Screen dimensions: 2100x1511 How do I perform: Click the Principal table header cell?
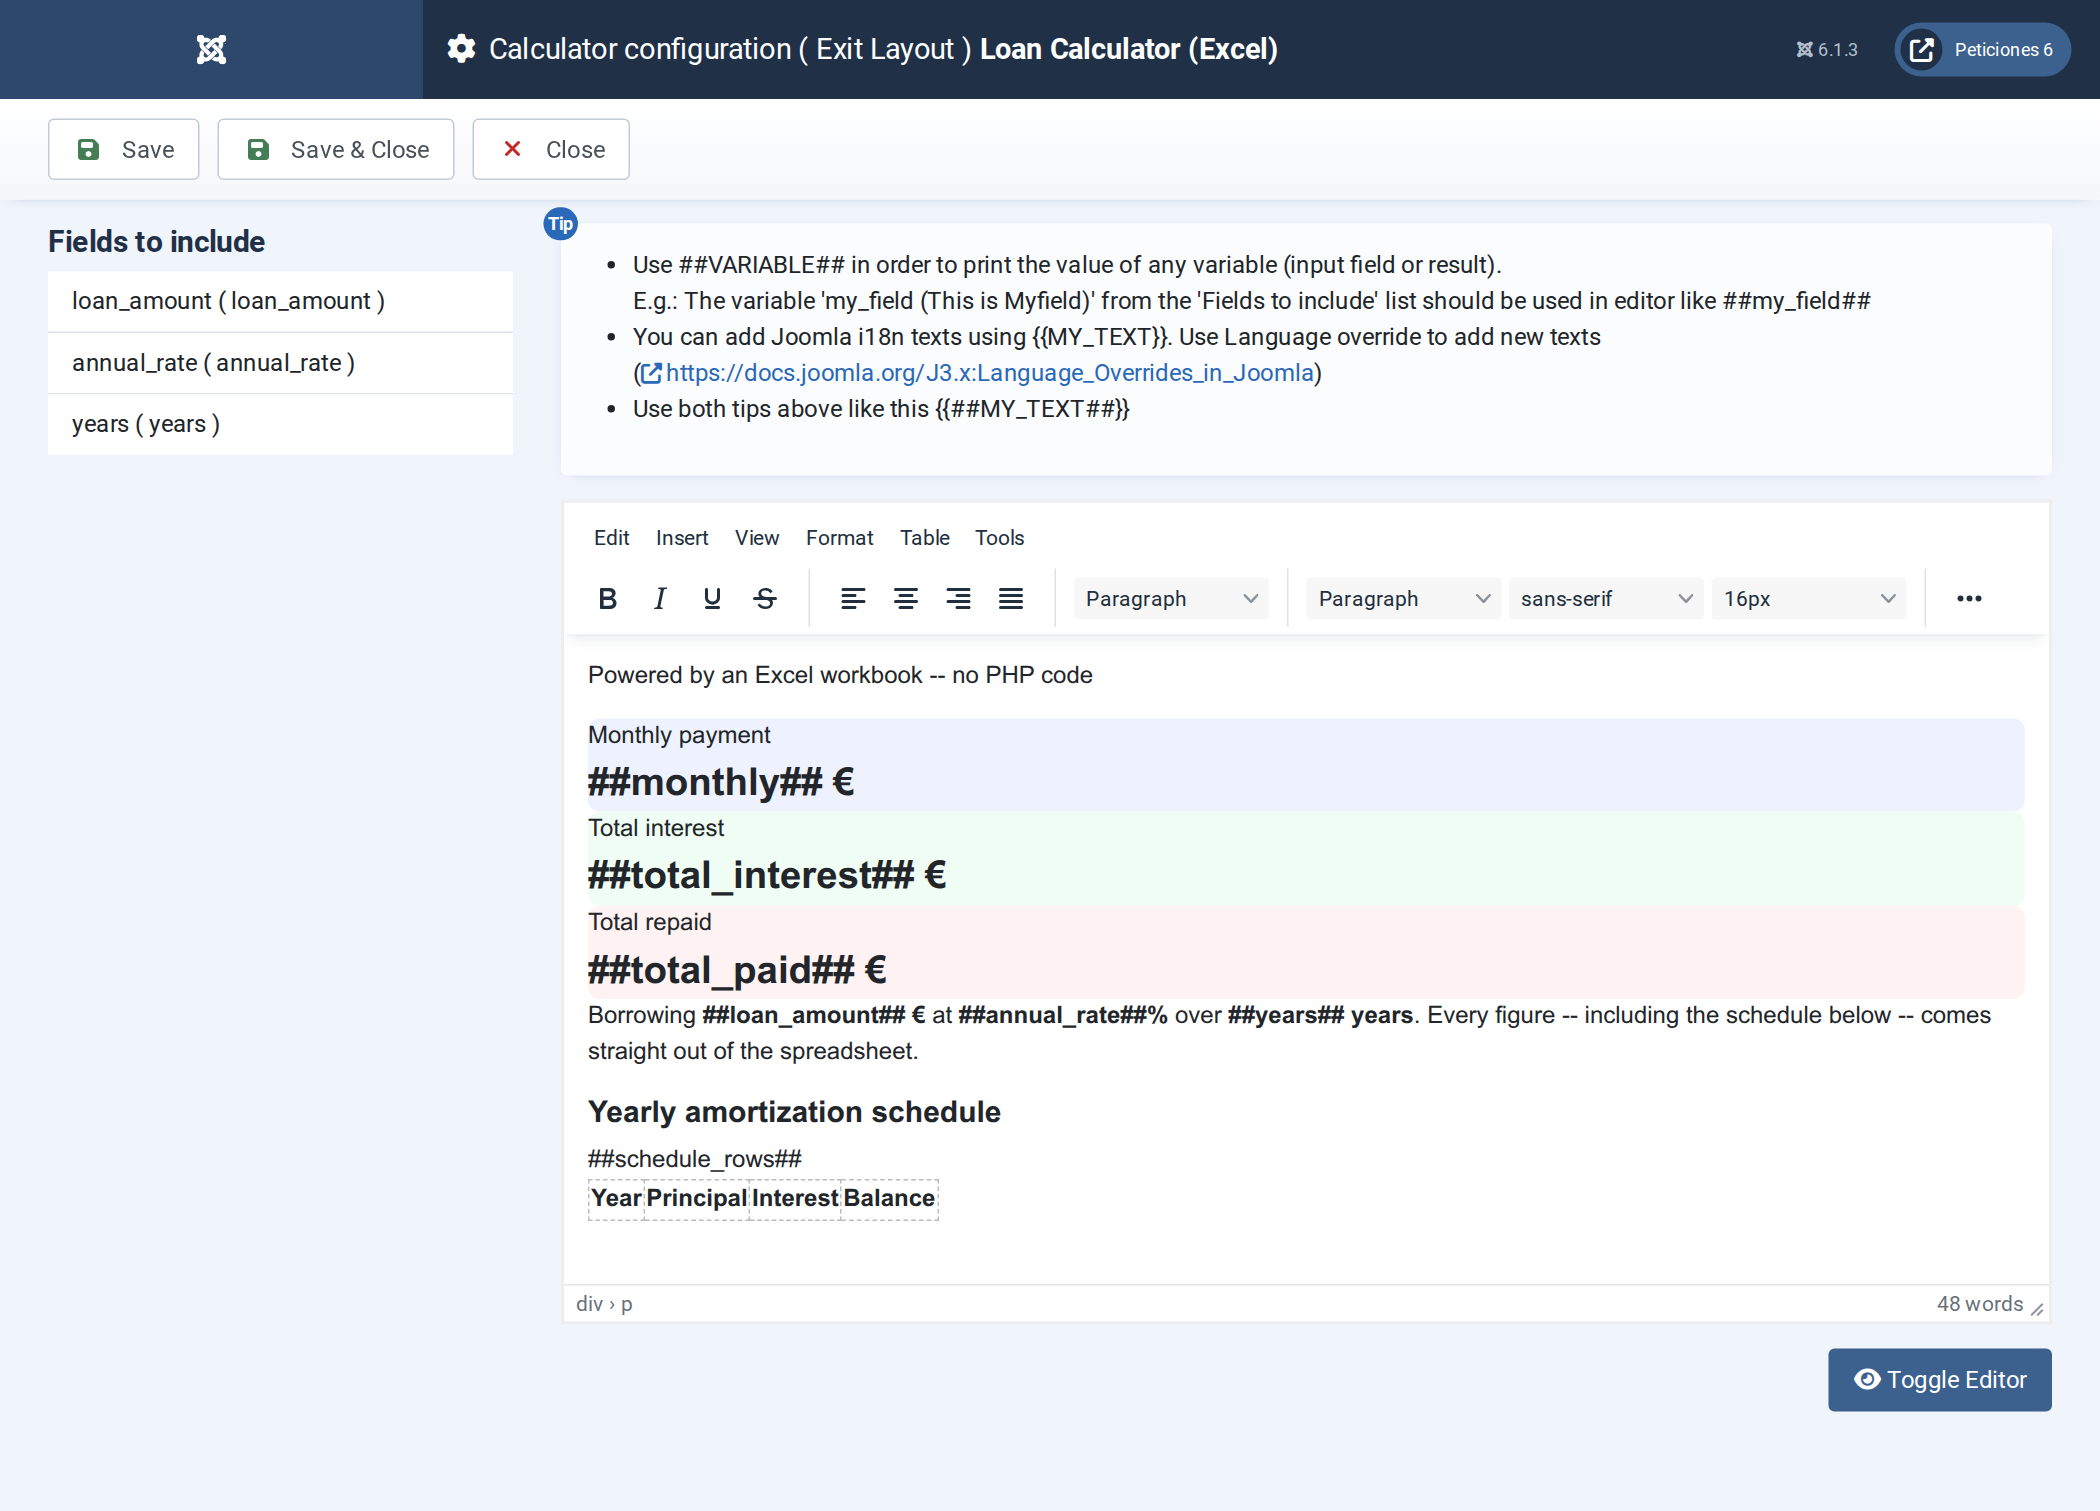click(697, 1198)
